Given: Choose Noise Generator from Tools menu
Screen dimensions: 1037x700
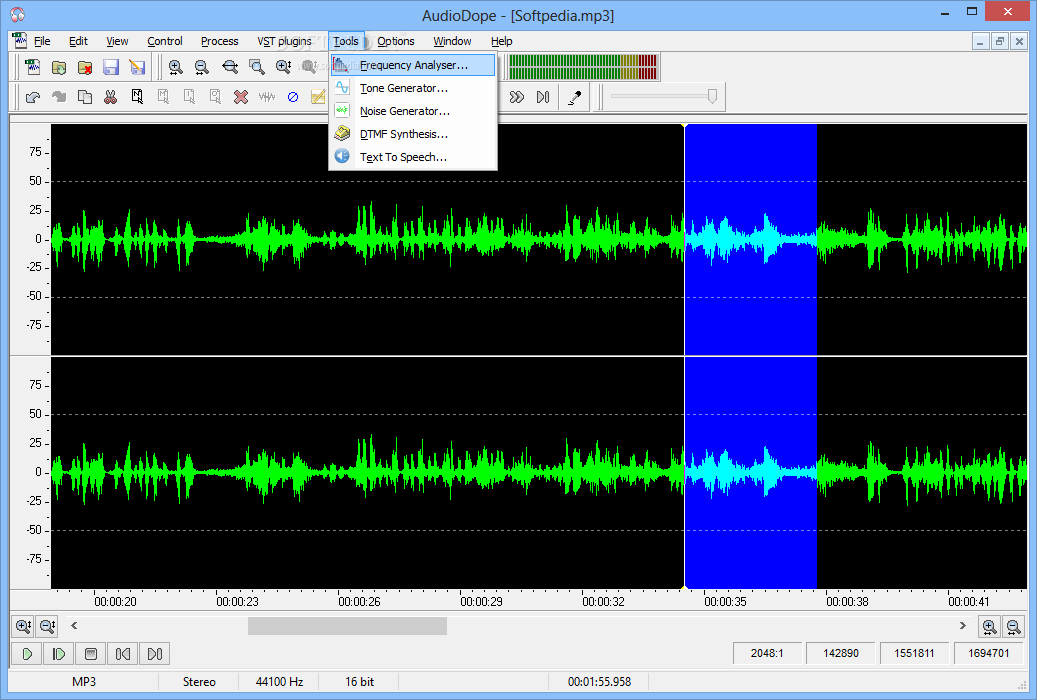Looking at the screenshot, I should [x=413, y=111].
